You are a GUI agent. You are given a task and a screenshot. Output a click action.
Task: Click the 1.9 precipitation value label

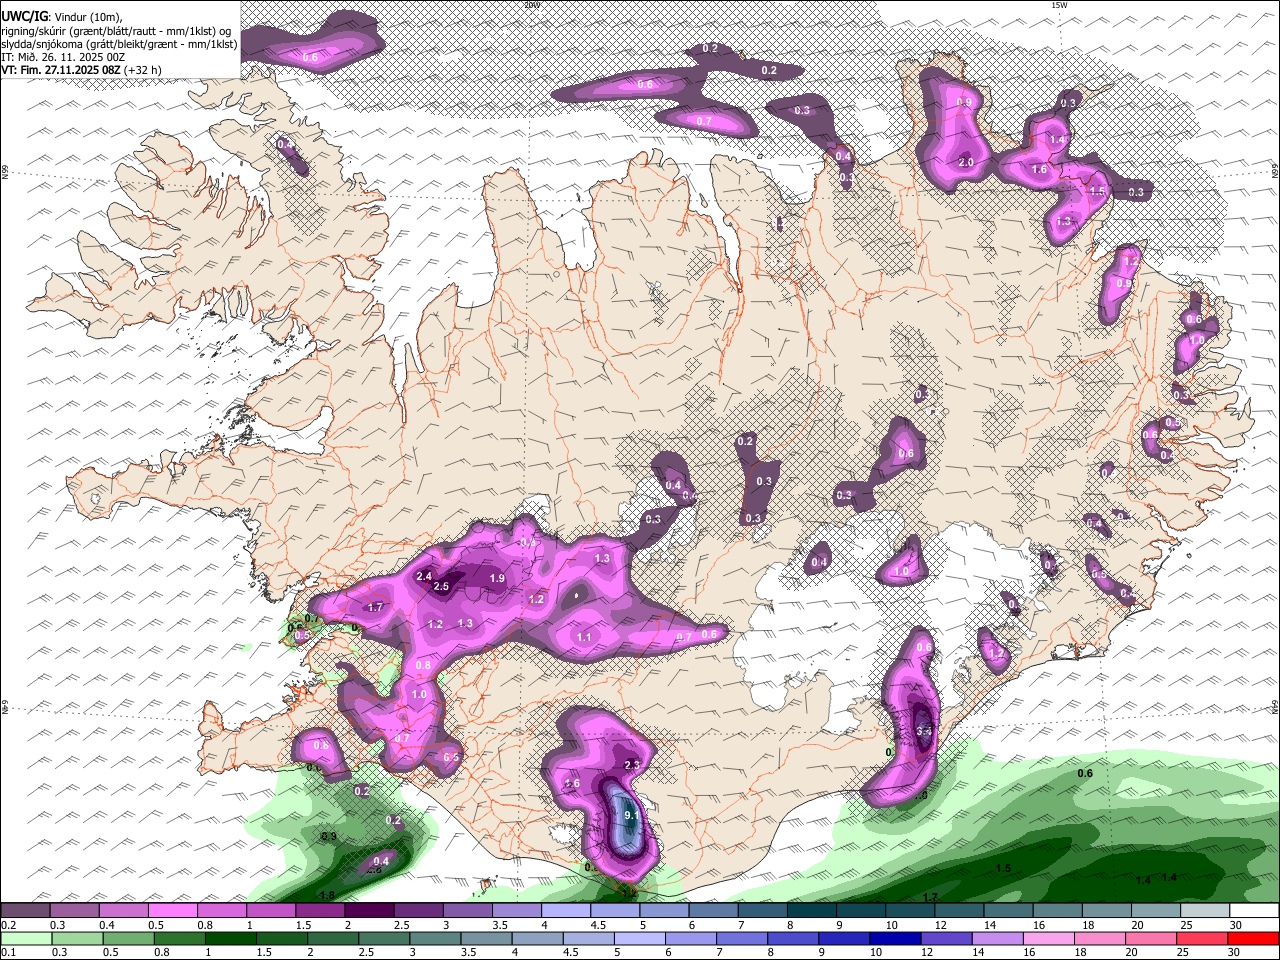497,578
